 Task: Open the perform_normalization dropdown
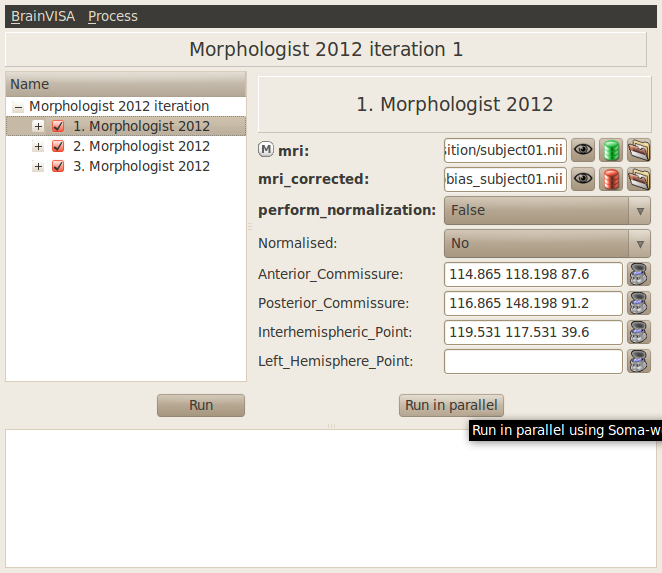pyautogui.click(x=547, y=211)
